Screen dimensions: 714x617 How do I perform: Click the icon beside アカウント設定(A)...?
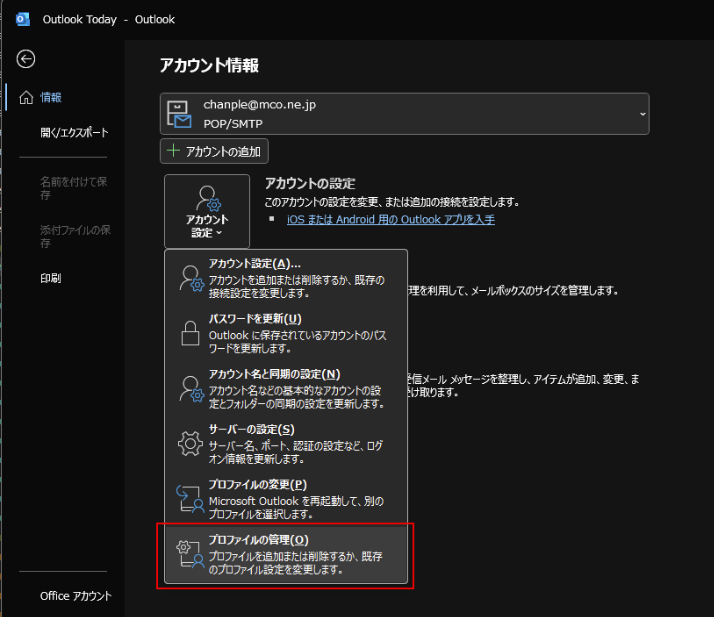191,278
